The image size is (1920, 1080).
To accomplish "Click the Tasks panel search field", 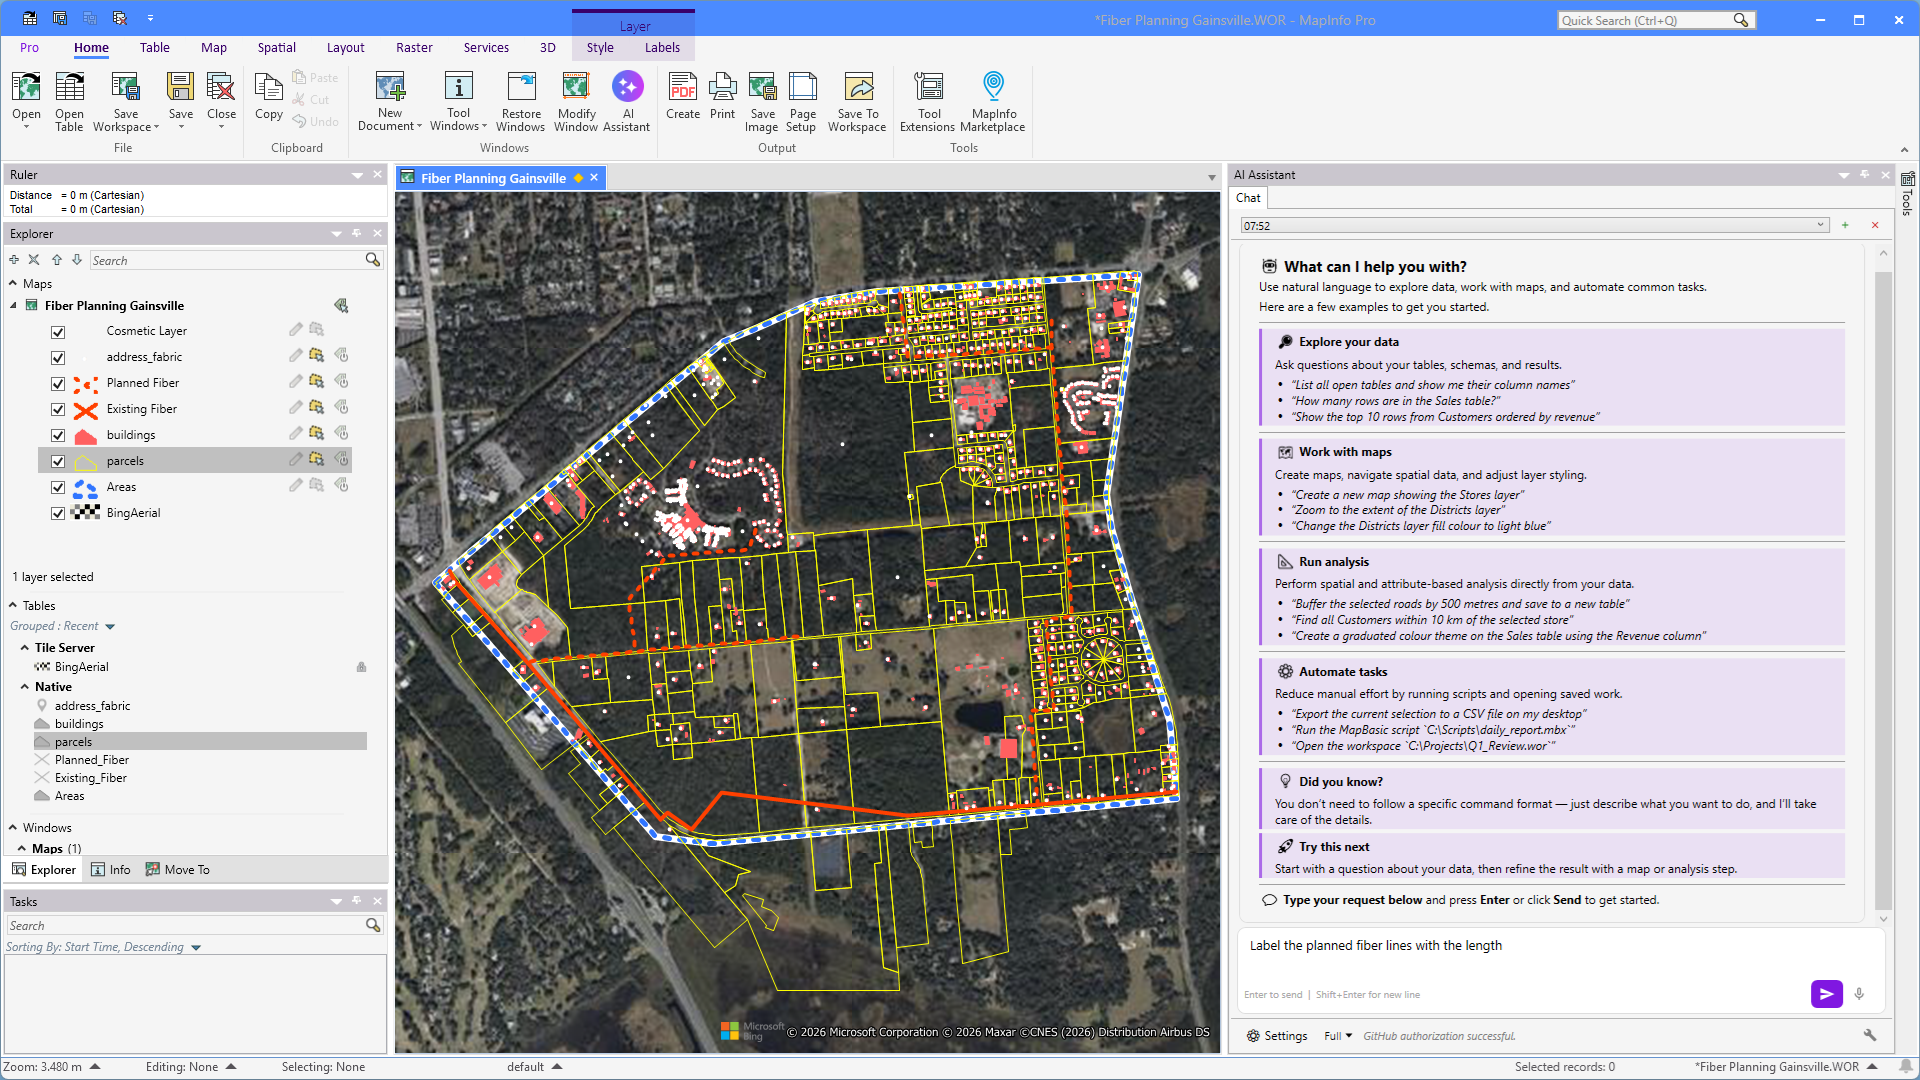I will pos(186,926).
